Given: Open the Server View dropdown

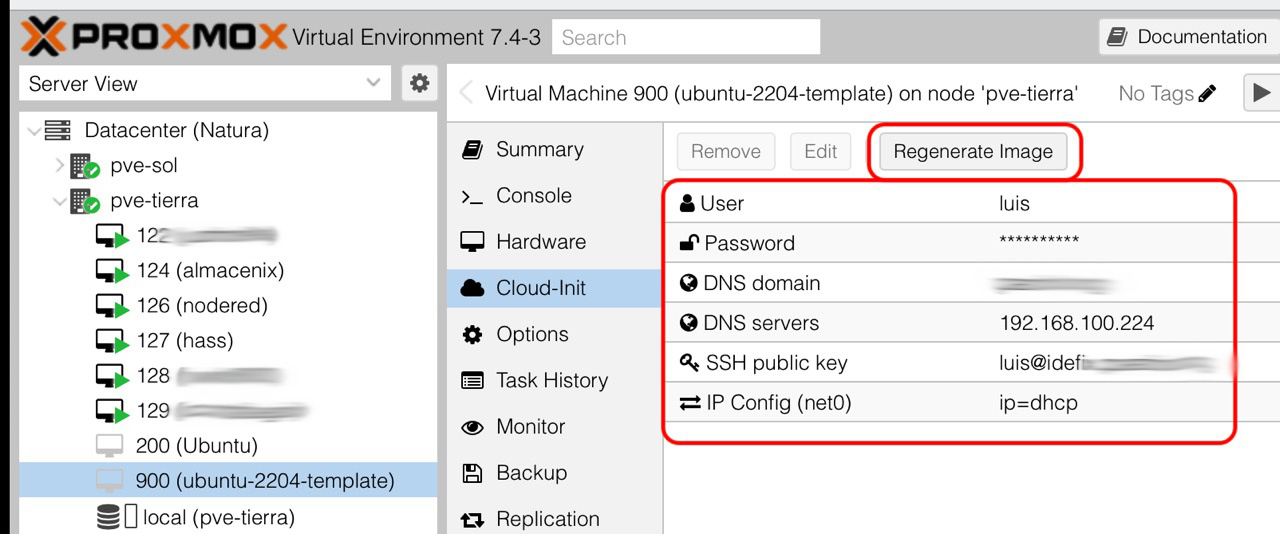Looking at the screenshot, I should (x=205, y=84).
